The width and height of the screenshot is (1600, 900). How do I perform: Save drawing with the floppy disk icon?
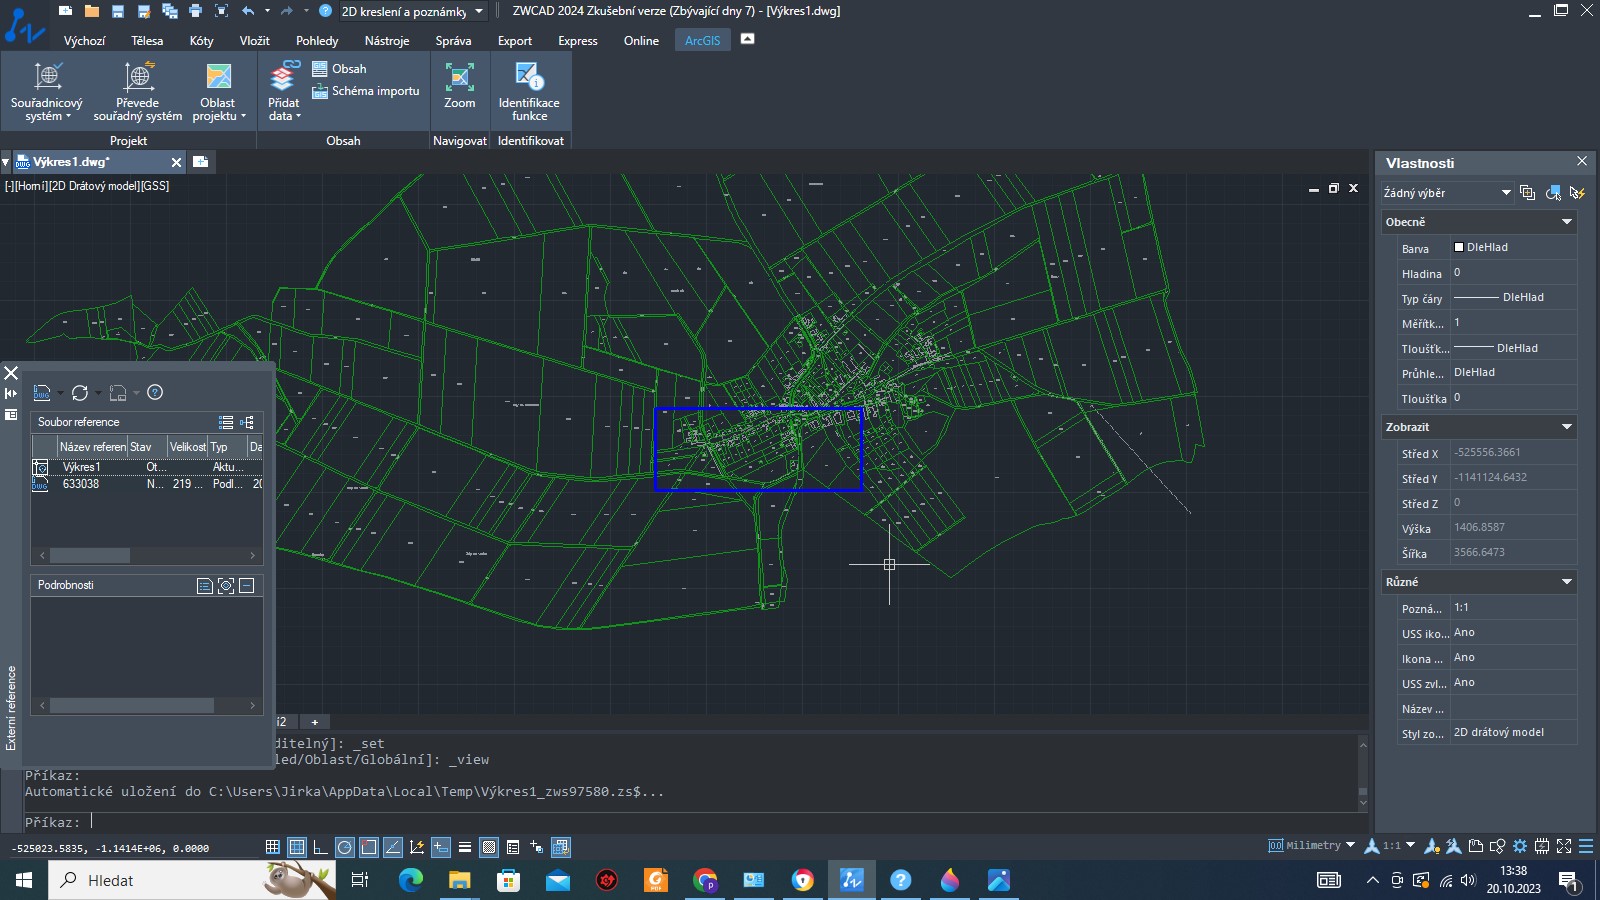117,11
